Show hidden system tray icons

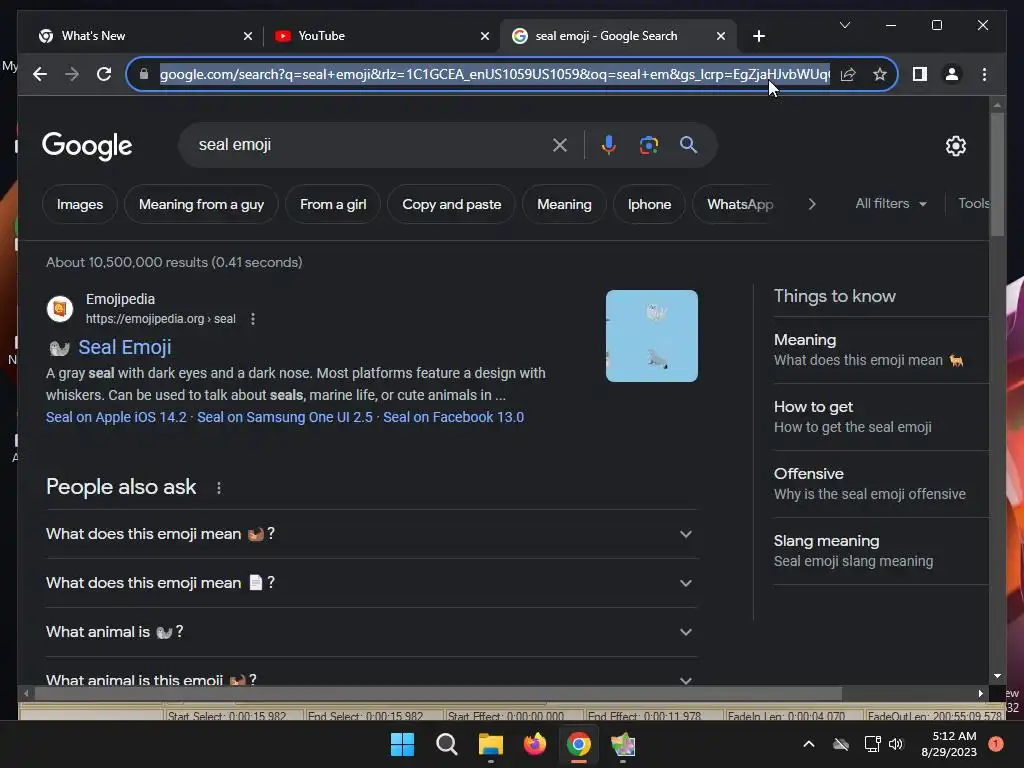808,744
